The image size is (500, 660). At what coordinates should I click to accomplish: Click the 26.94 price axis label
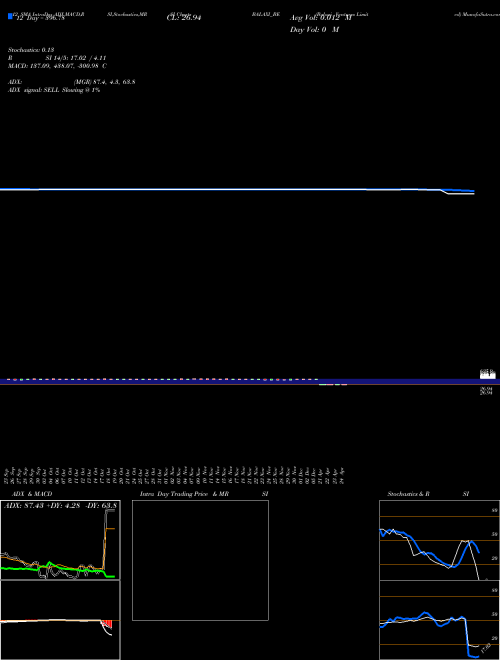coord(487,391)
